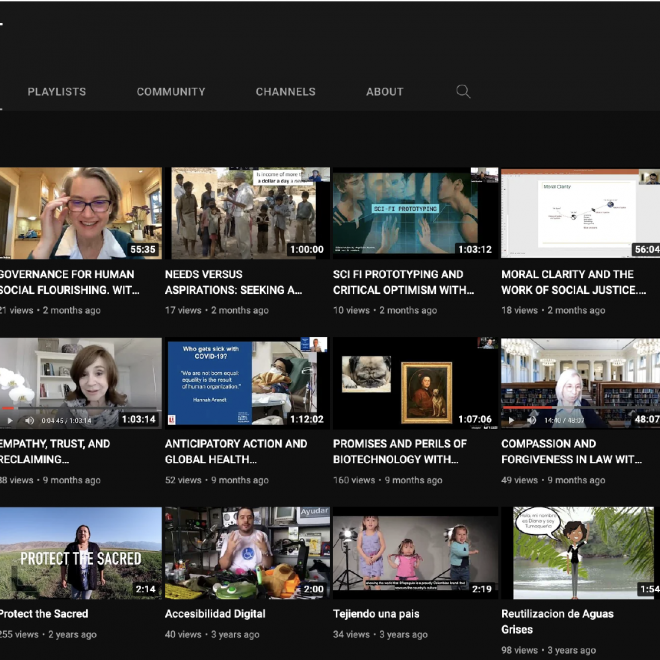Click the channel search magnifier icon
This screenshot has height=660, width=660.
pyautogui.click(x=463, y=91)
